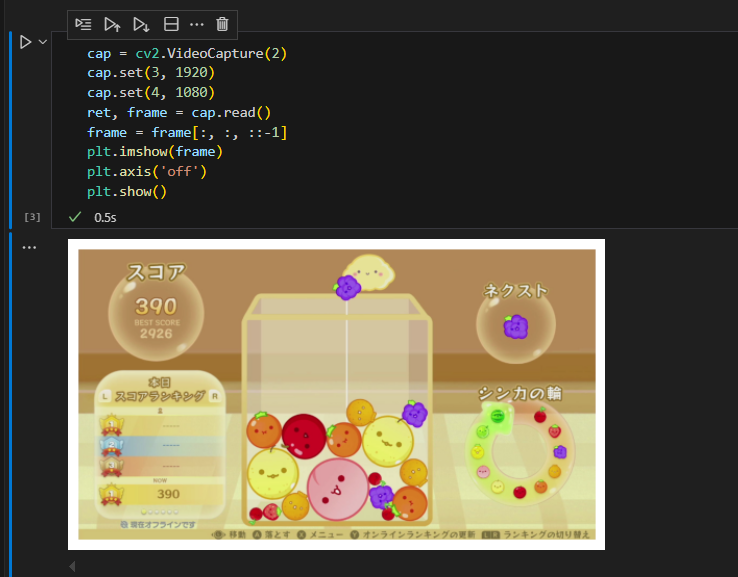
Task: Open output actions ellipsis beside the image
Action: (x=29, y=247)
